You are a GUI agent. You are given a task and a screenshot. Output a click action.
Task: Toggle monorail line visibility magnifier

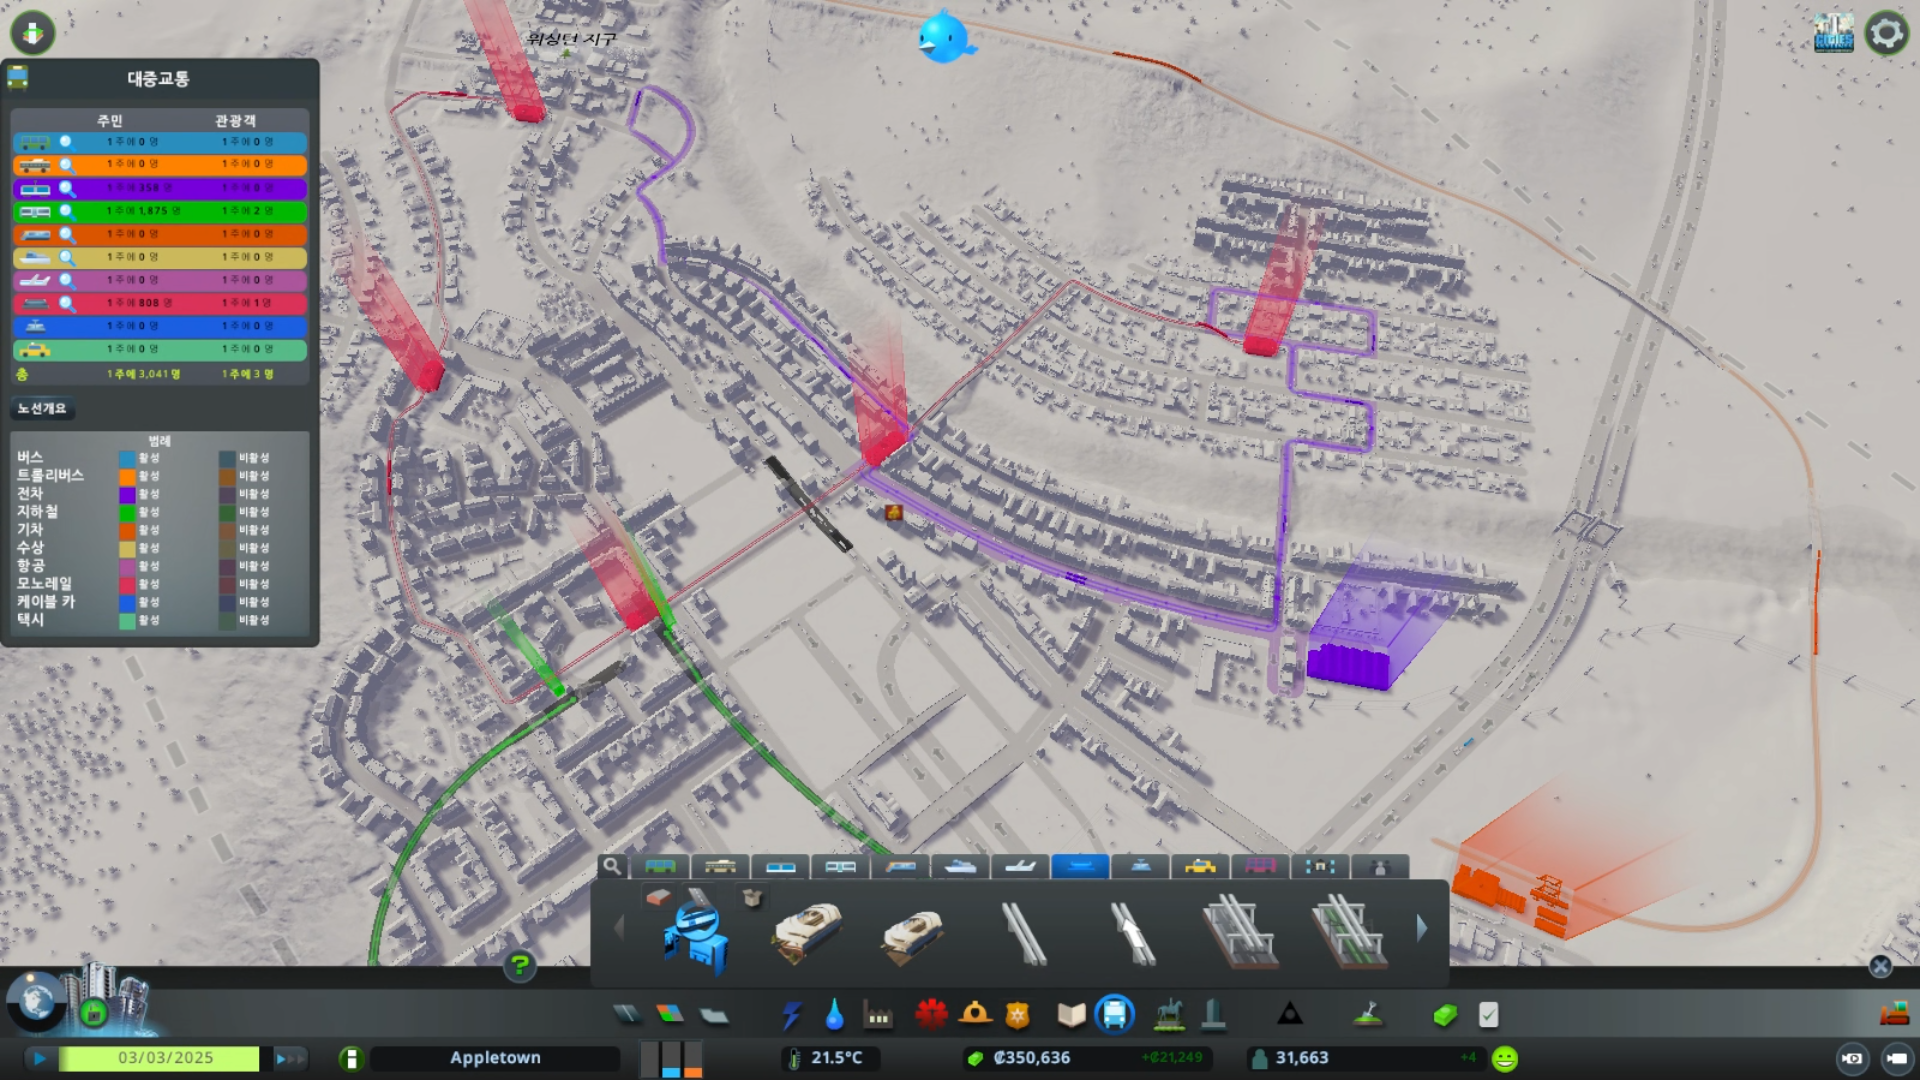point(67,303)
